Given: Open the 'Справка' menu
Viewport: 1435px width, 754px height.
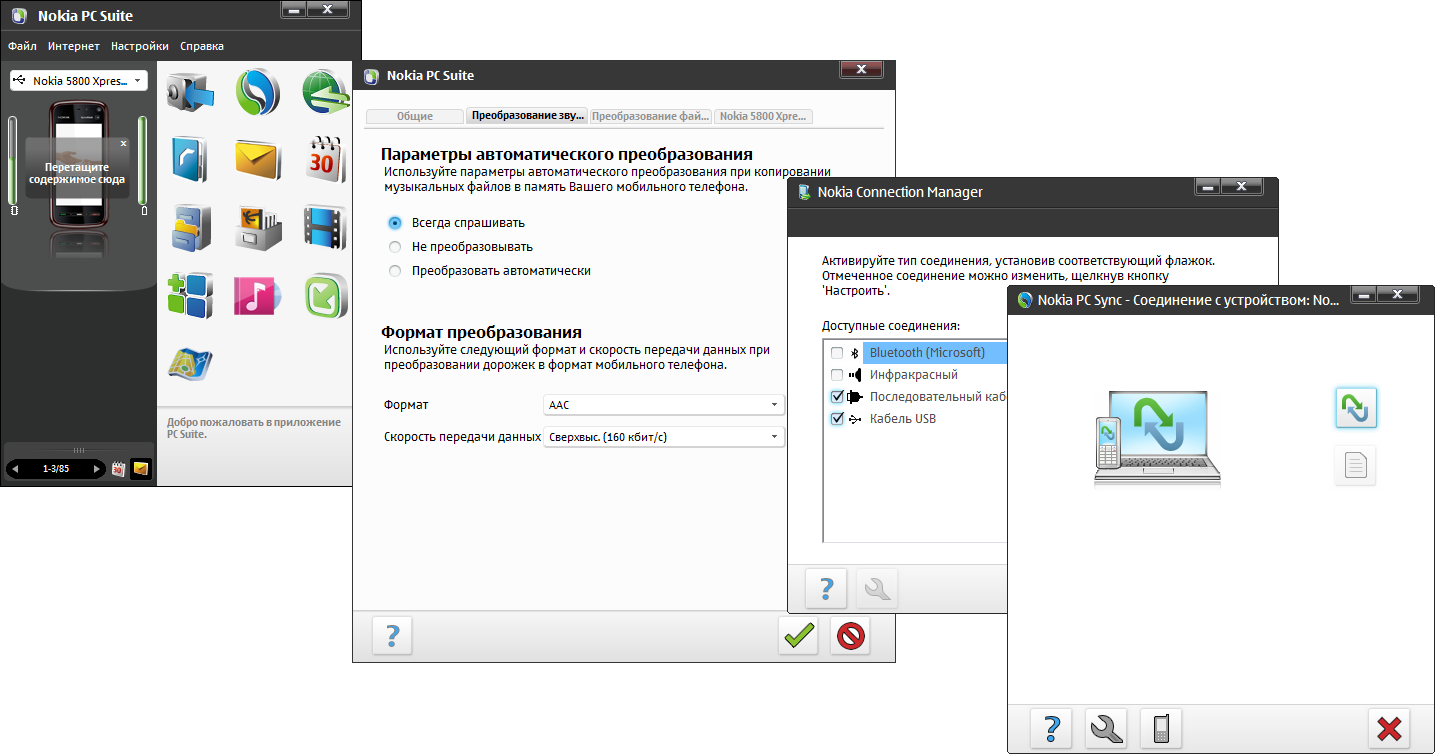Looking at the screenshot, I should click(202, 46).
